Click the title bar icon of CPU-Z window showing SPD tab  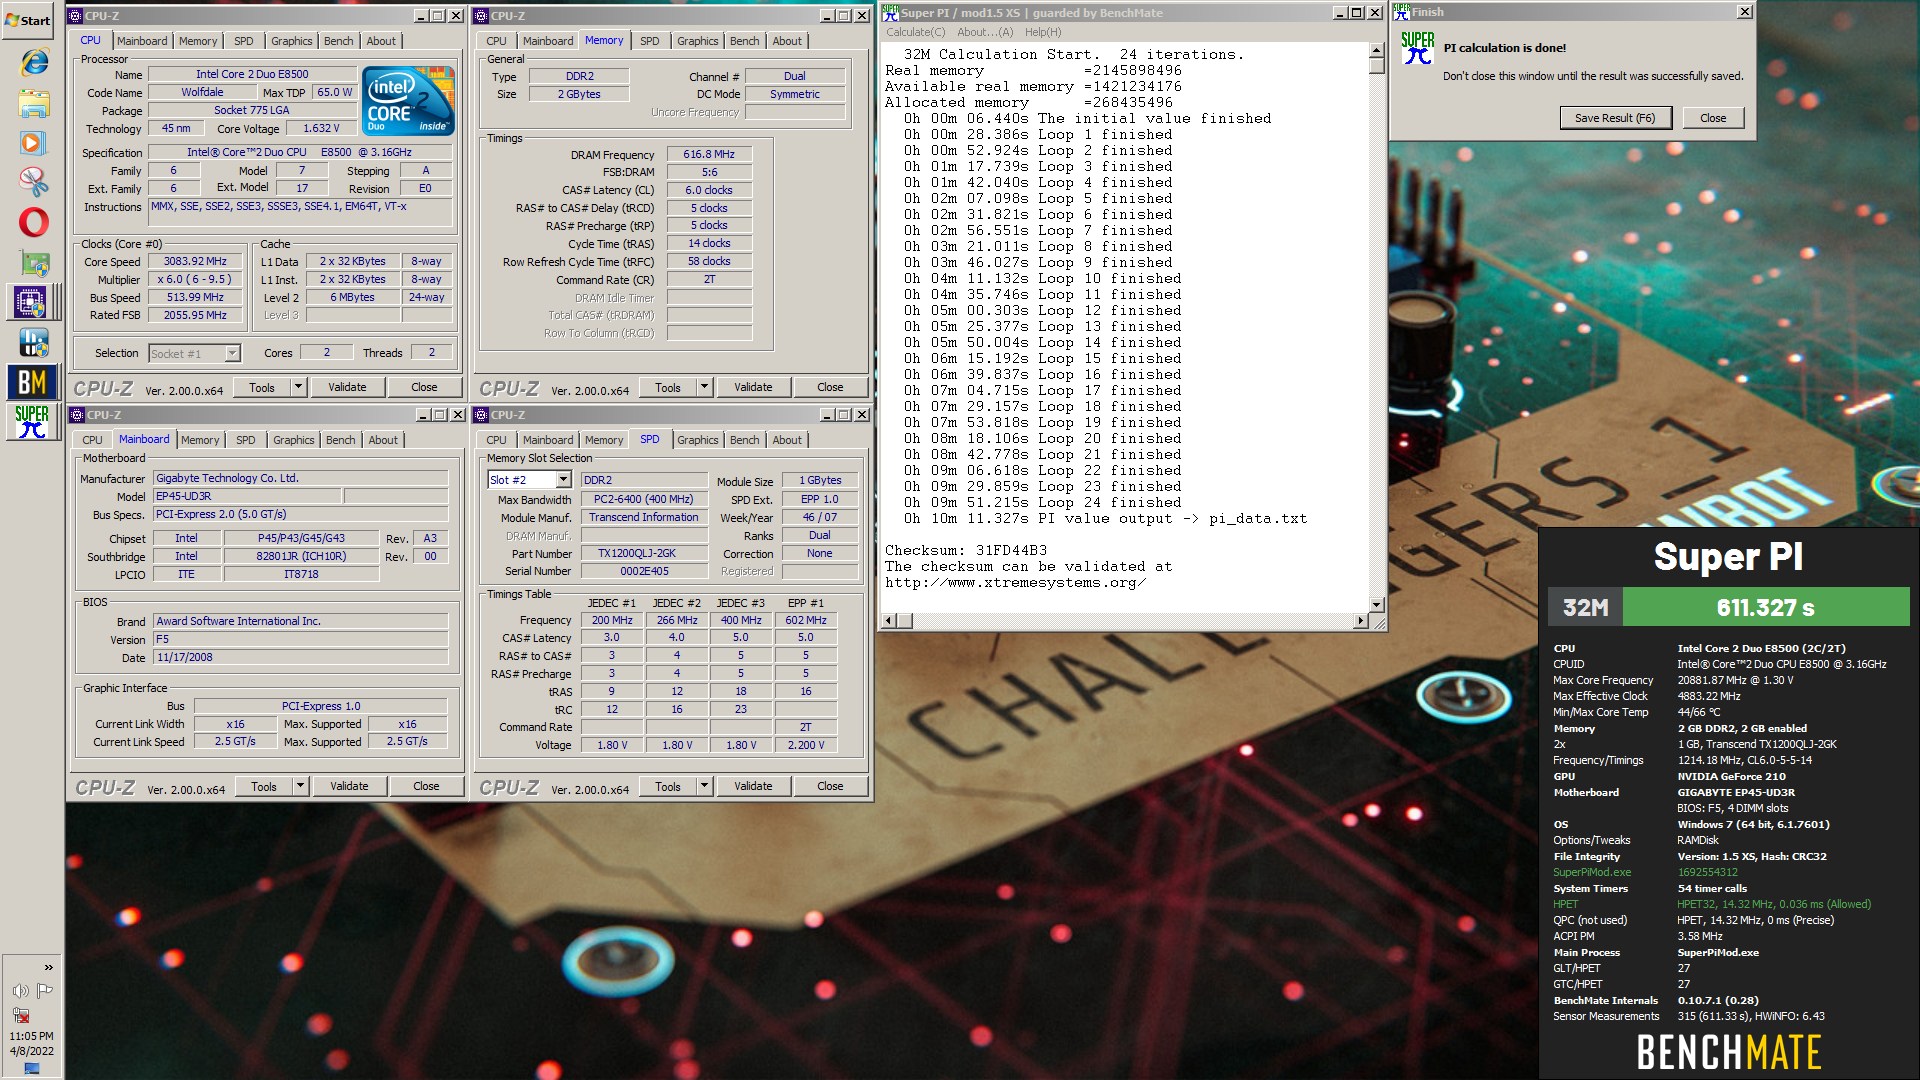481,414
